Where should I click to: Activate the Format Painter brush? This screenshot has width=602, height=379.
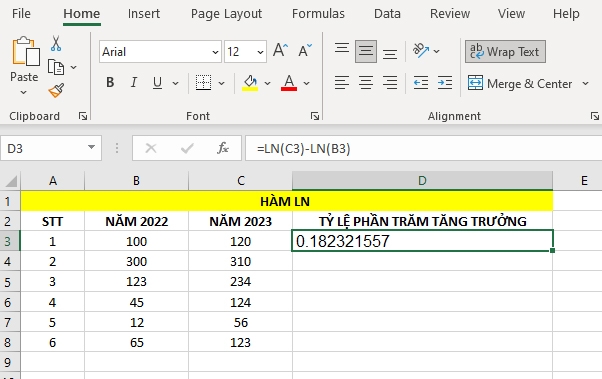coord(56,91)
